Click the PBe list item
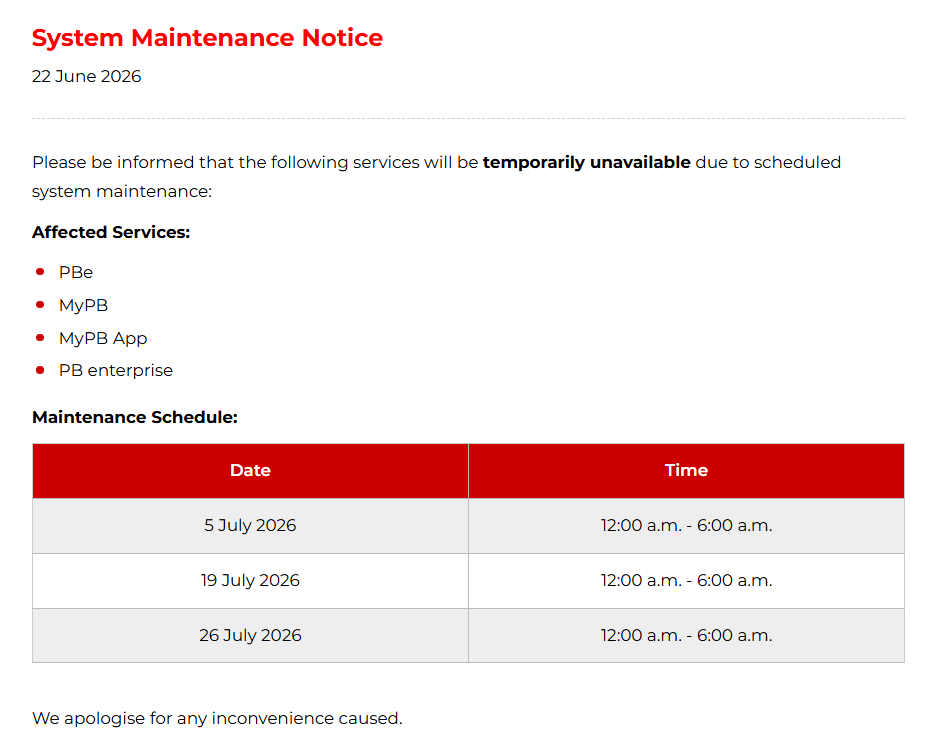The image size is (937, 747). [x=76, y=273]
